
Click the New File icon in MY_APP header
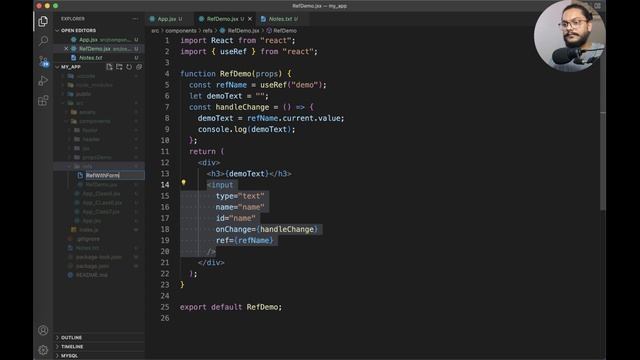click(x=109, y=67)
